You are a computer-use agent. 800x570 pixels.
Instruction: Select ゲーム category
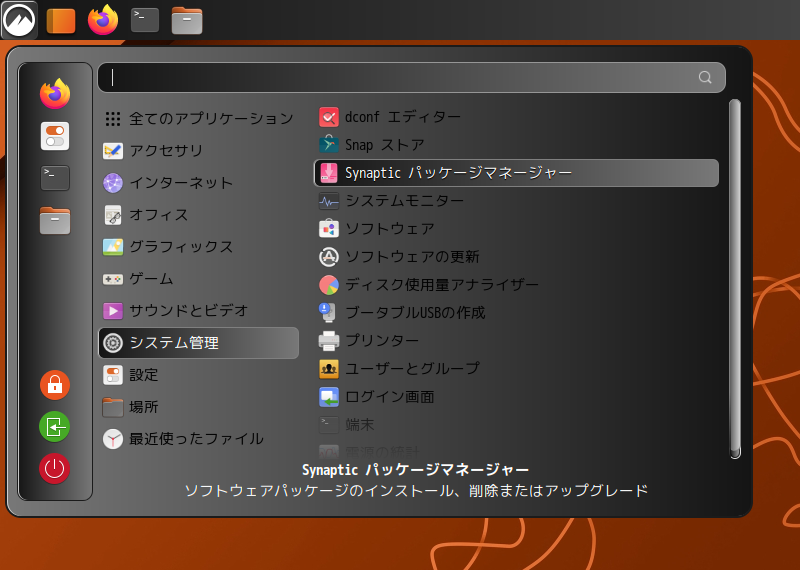(198, 279)
